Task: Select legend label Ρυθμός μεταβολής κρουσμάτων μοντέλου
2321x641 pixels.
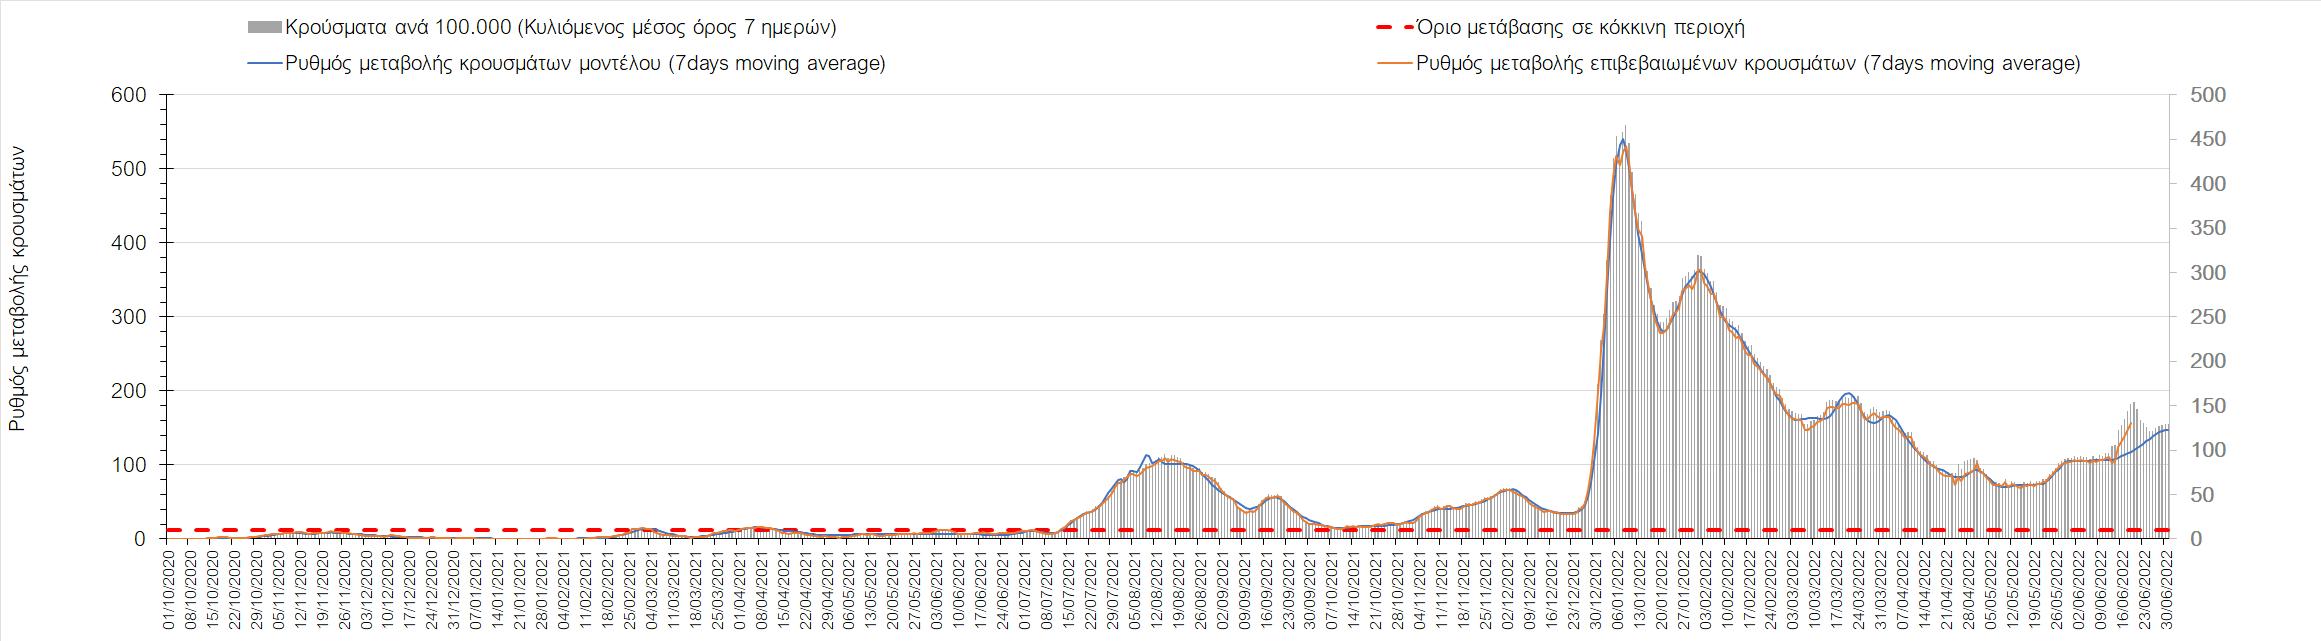Action: click(585, 63)
